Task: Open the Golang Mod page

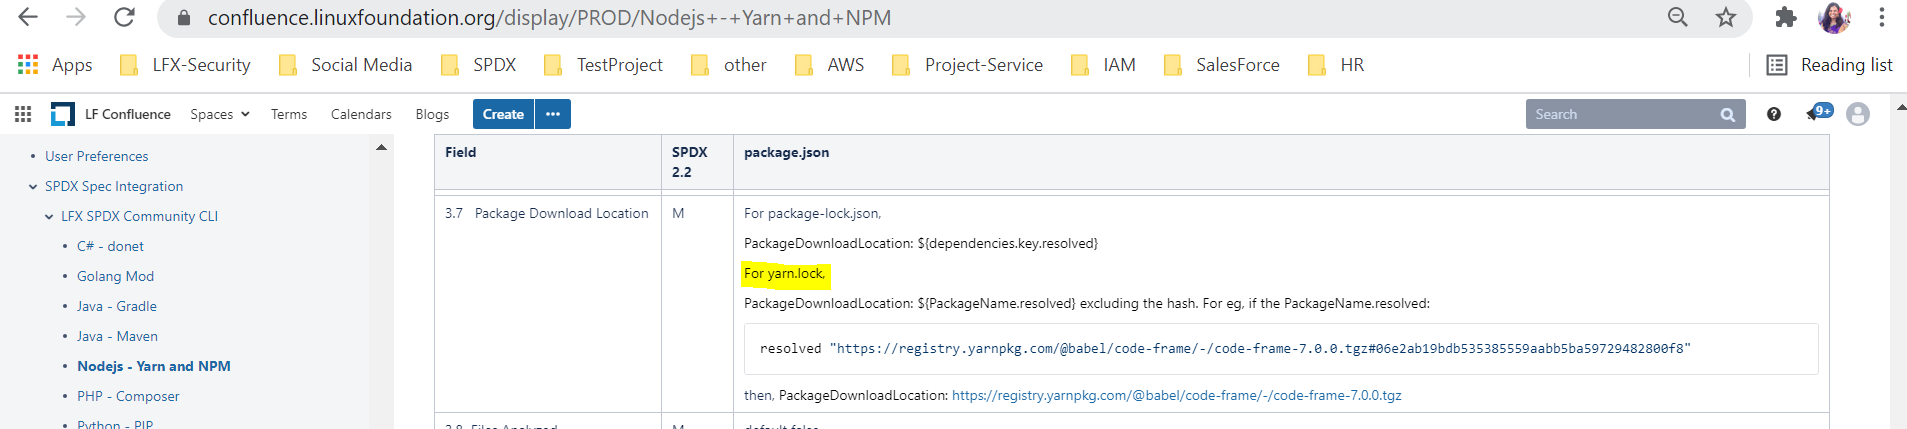Action: pos(115,276)
